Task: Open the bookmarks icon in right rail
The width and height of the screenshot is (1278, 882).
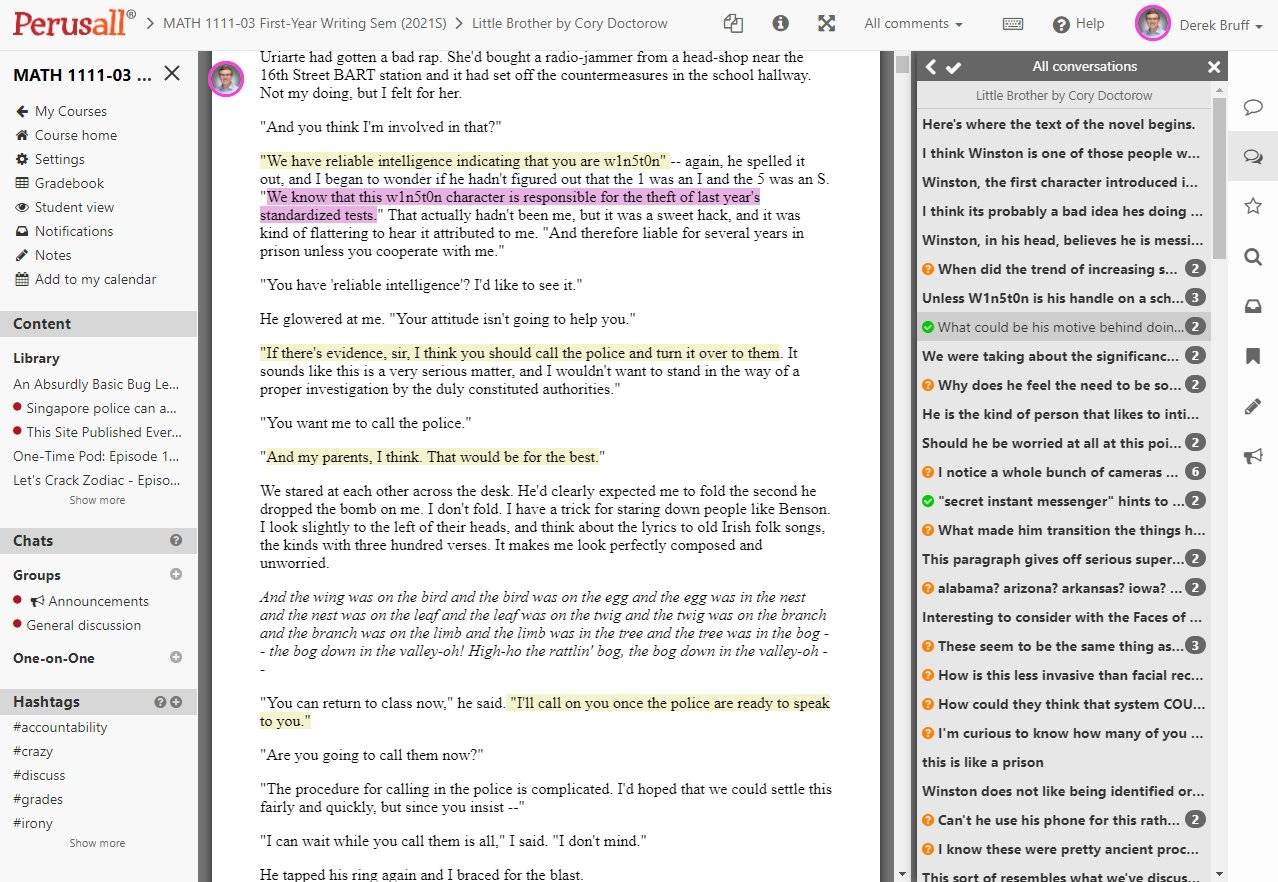Action: tap(1252, 356)
